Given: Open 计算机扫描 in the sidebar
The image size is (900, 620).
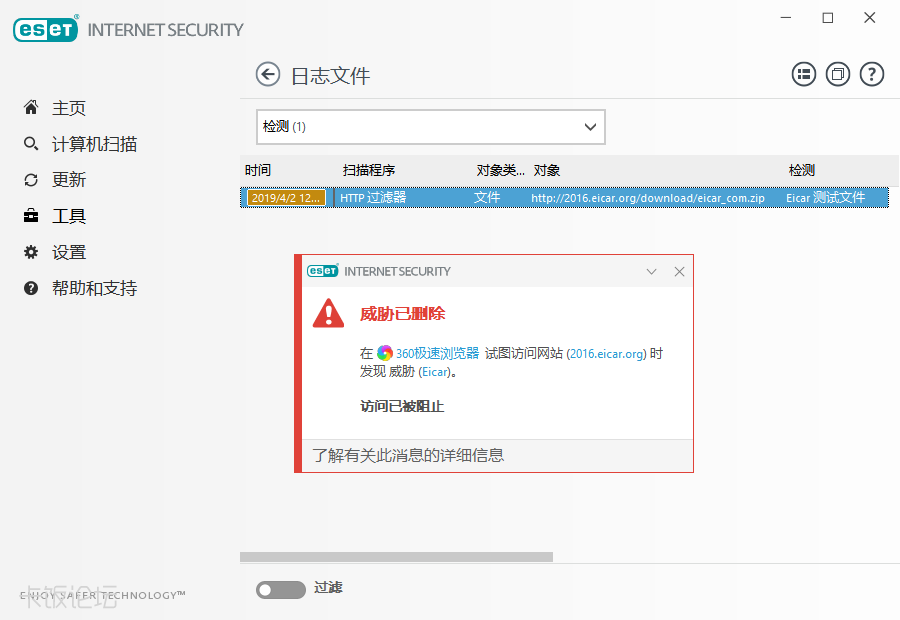Looking at the screenshot, I should 94,144.
